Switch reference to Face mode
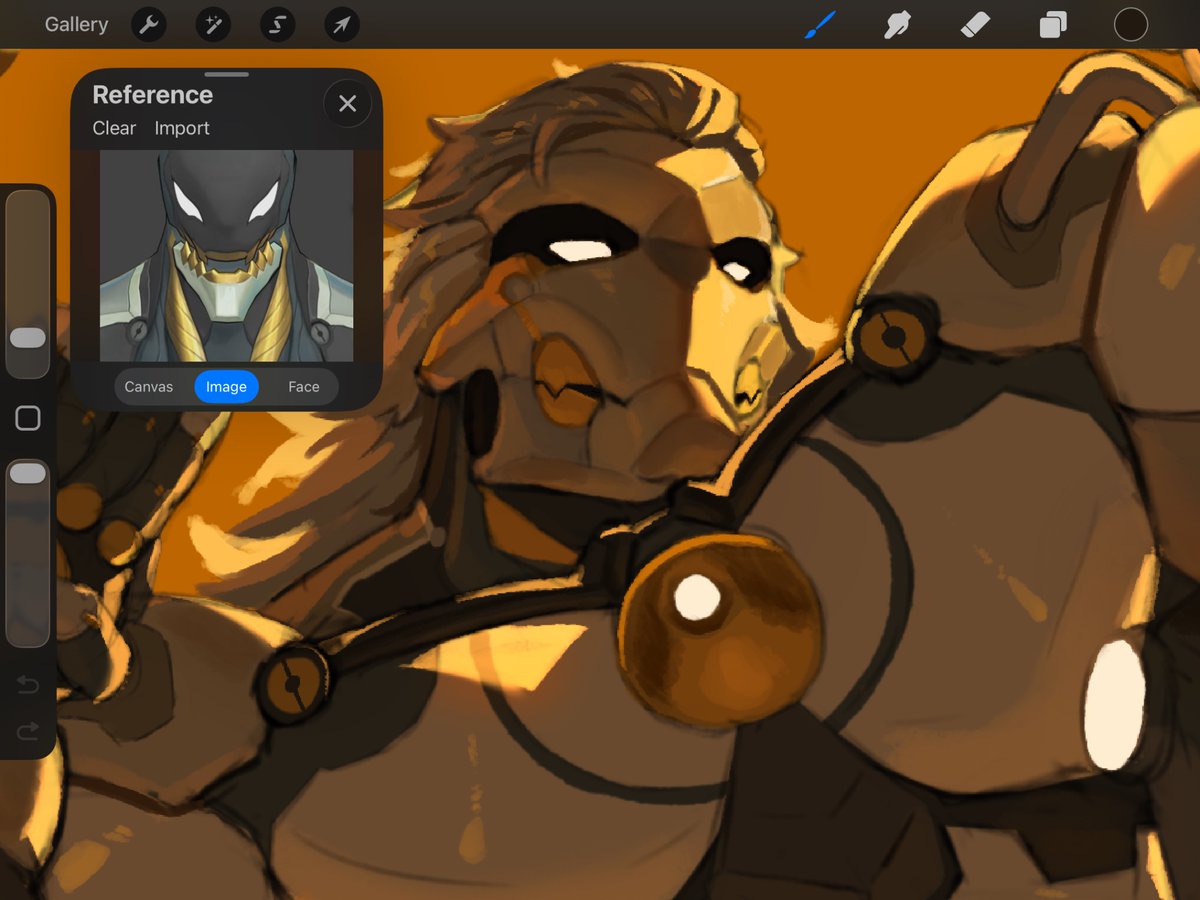Screen dimensions: 1200x900 [x=304, y=387]
